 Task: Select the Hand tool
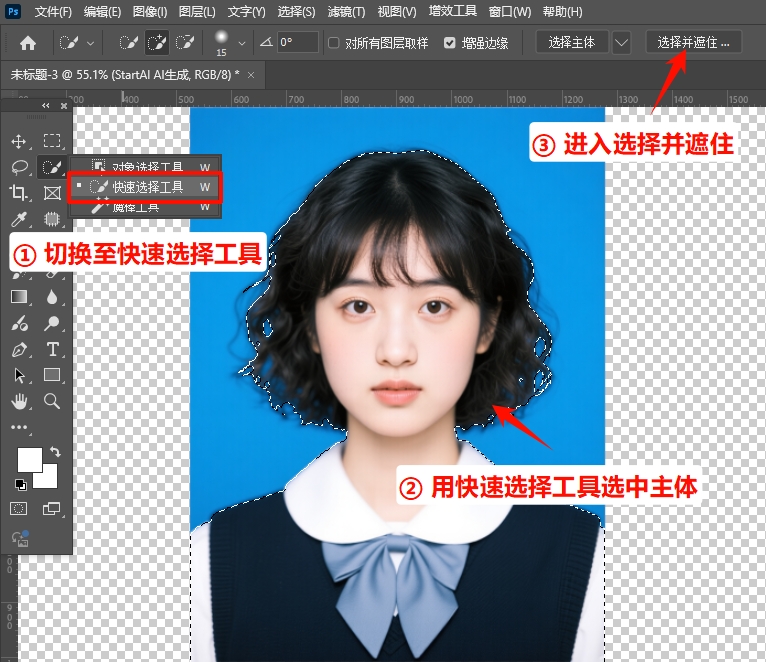[x=19, y=402]
